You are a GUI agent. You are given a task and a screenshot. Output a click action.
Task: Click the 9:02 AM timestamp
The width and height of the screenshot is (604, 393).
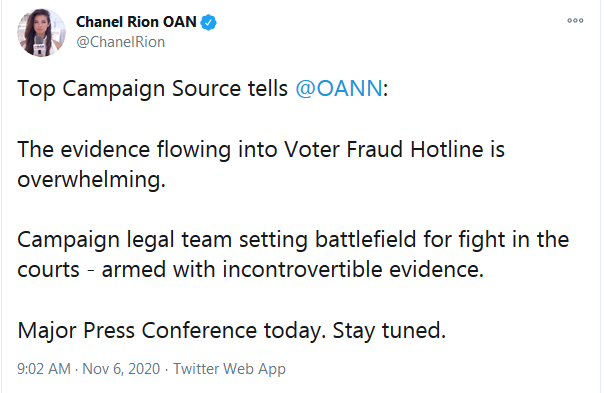[44, 369]
